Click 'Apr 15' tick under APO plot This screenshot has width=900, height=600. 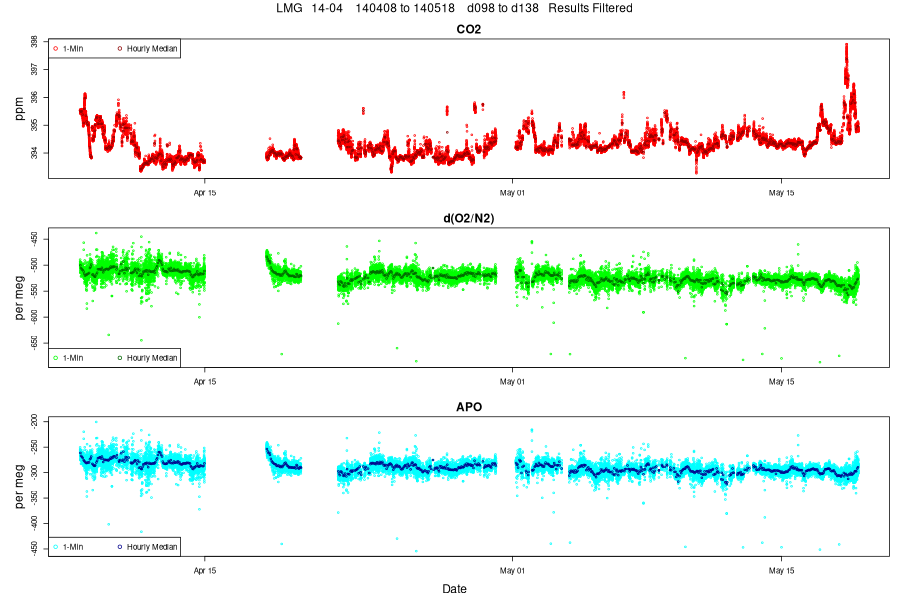(205, 571)
